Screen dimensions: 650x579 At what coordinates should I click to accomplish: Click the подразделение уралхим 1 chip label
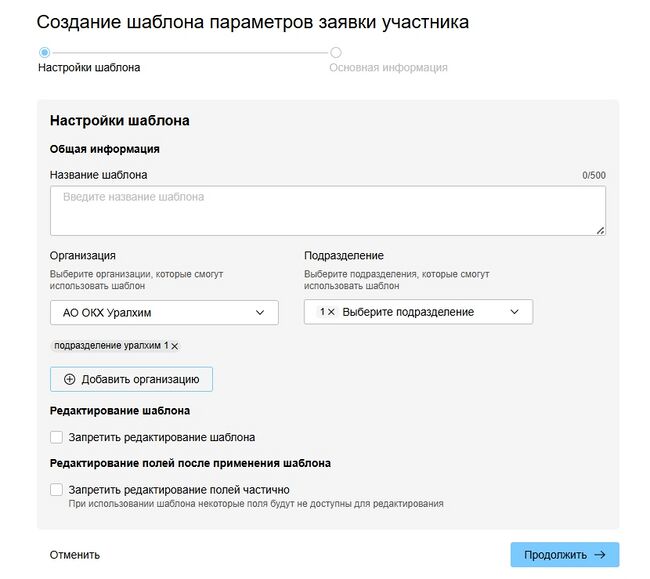click(x=110, y=346)
